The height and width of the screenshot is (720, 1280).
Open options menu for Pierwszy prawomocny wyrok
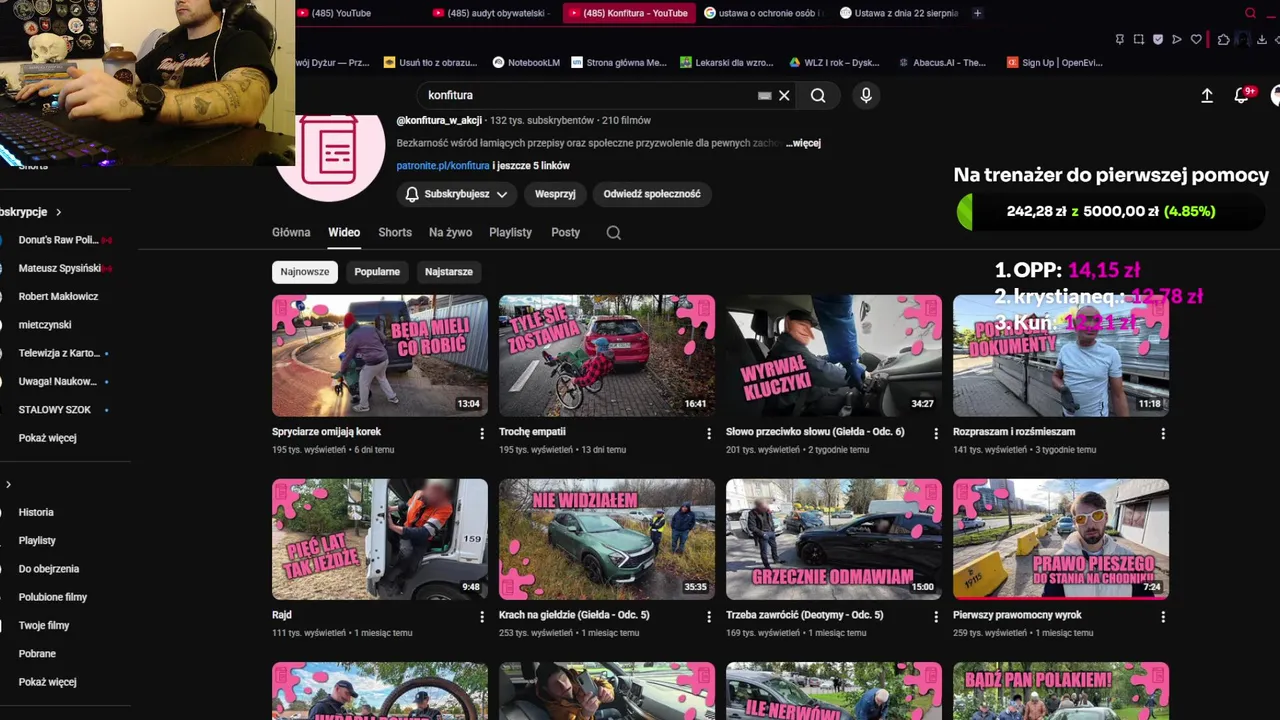click(x=1163, y=617)
